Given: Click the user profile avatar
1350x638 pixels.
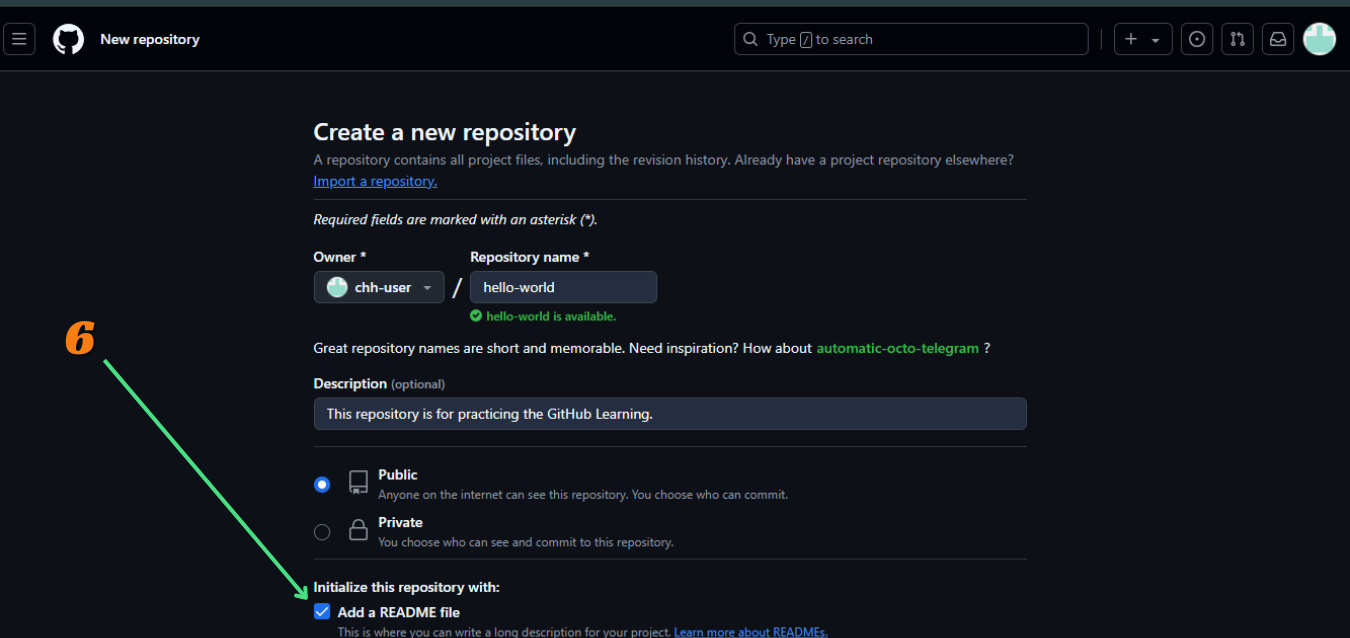Looking at the screenshot, I should pyautogui.click(x=1319, y=39).
